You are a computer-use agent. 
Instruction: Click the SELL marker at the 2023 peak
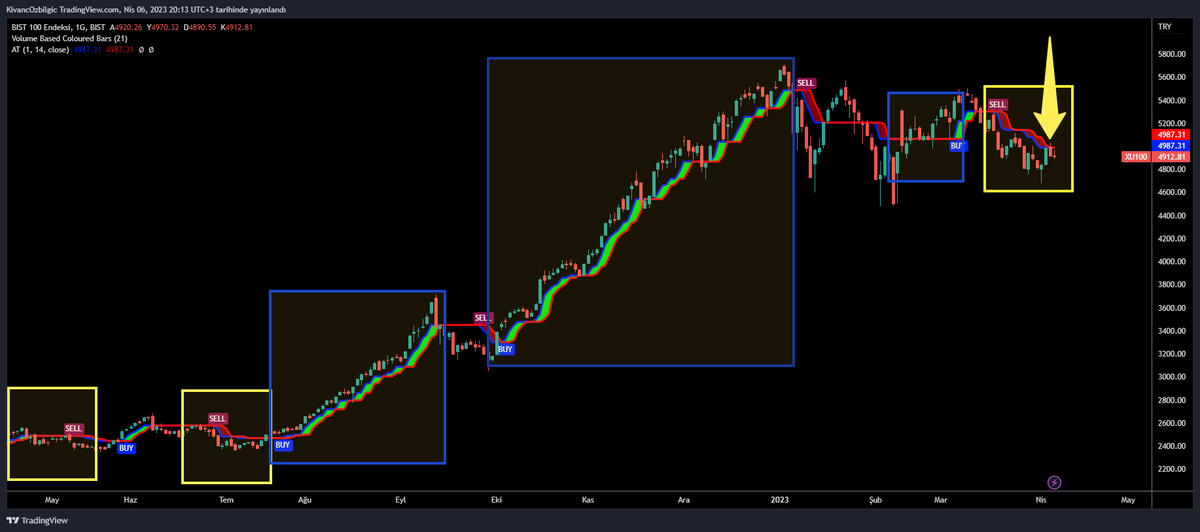(x=806, y=83)
